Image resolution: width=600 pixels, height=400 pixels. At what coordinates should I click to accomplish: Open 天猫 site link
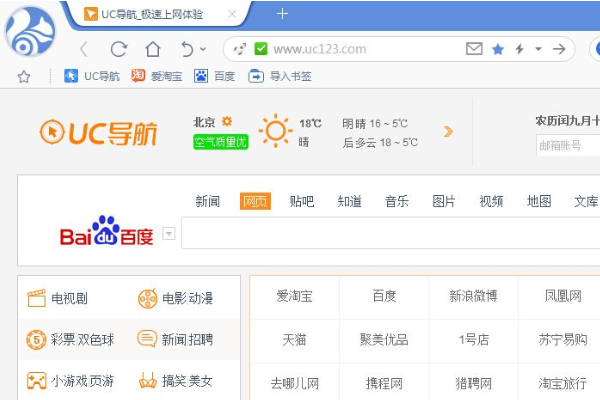pos(294,340)
